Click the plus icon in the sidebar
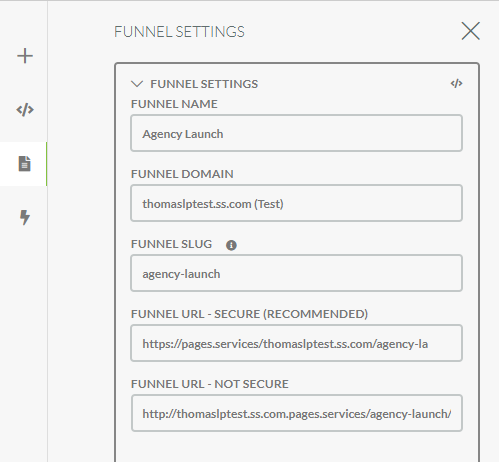This screenshot has width=499, height=462. click(x=25, y=56)
